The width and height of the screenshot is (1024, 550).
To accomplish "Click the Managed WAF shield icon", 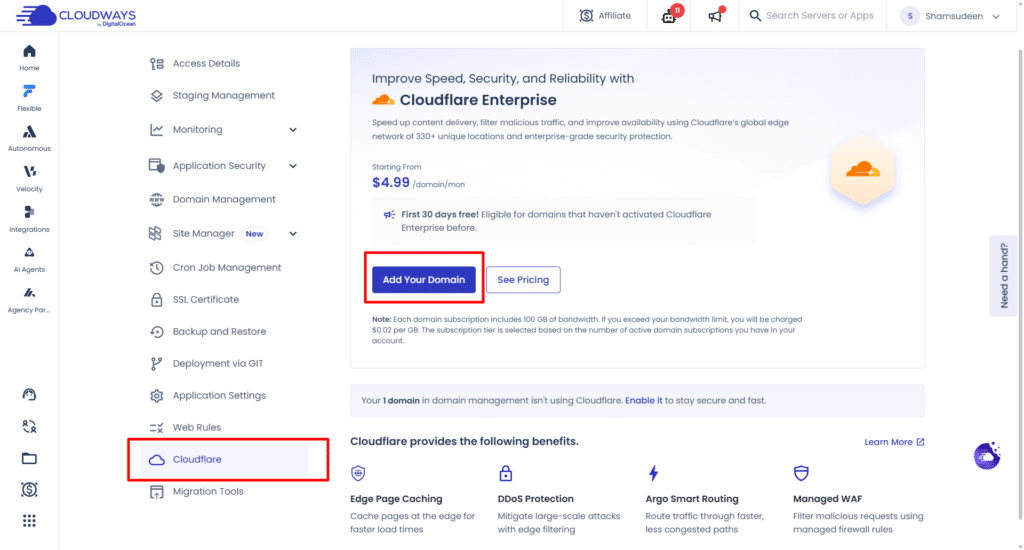I will tap(801, 473).
